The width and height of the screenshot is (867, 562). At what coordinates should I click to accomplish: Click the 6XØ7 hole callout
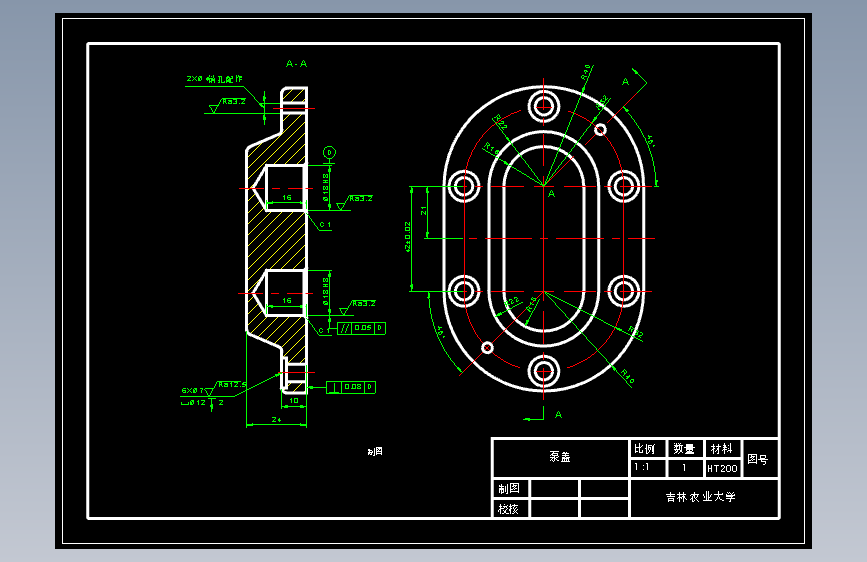pos(192,391)
